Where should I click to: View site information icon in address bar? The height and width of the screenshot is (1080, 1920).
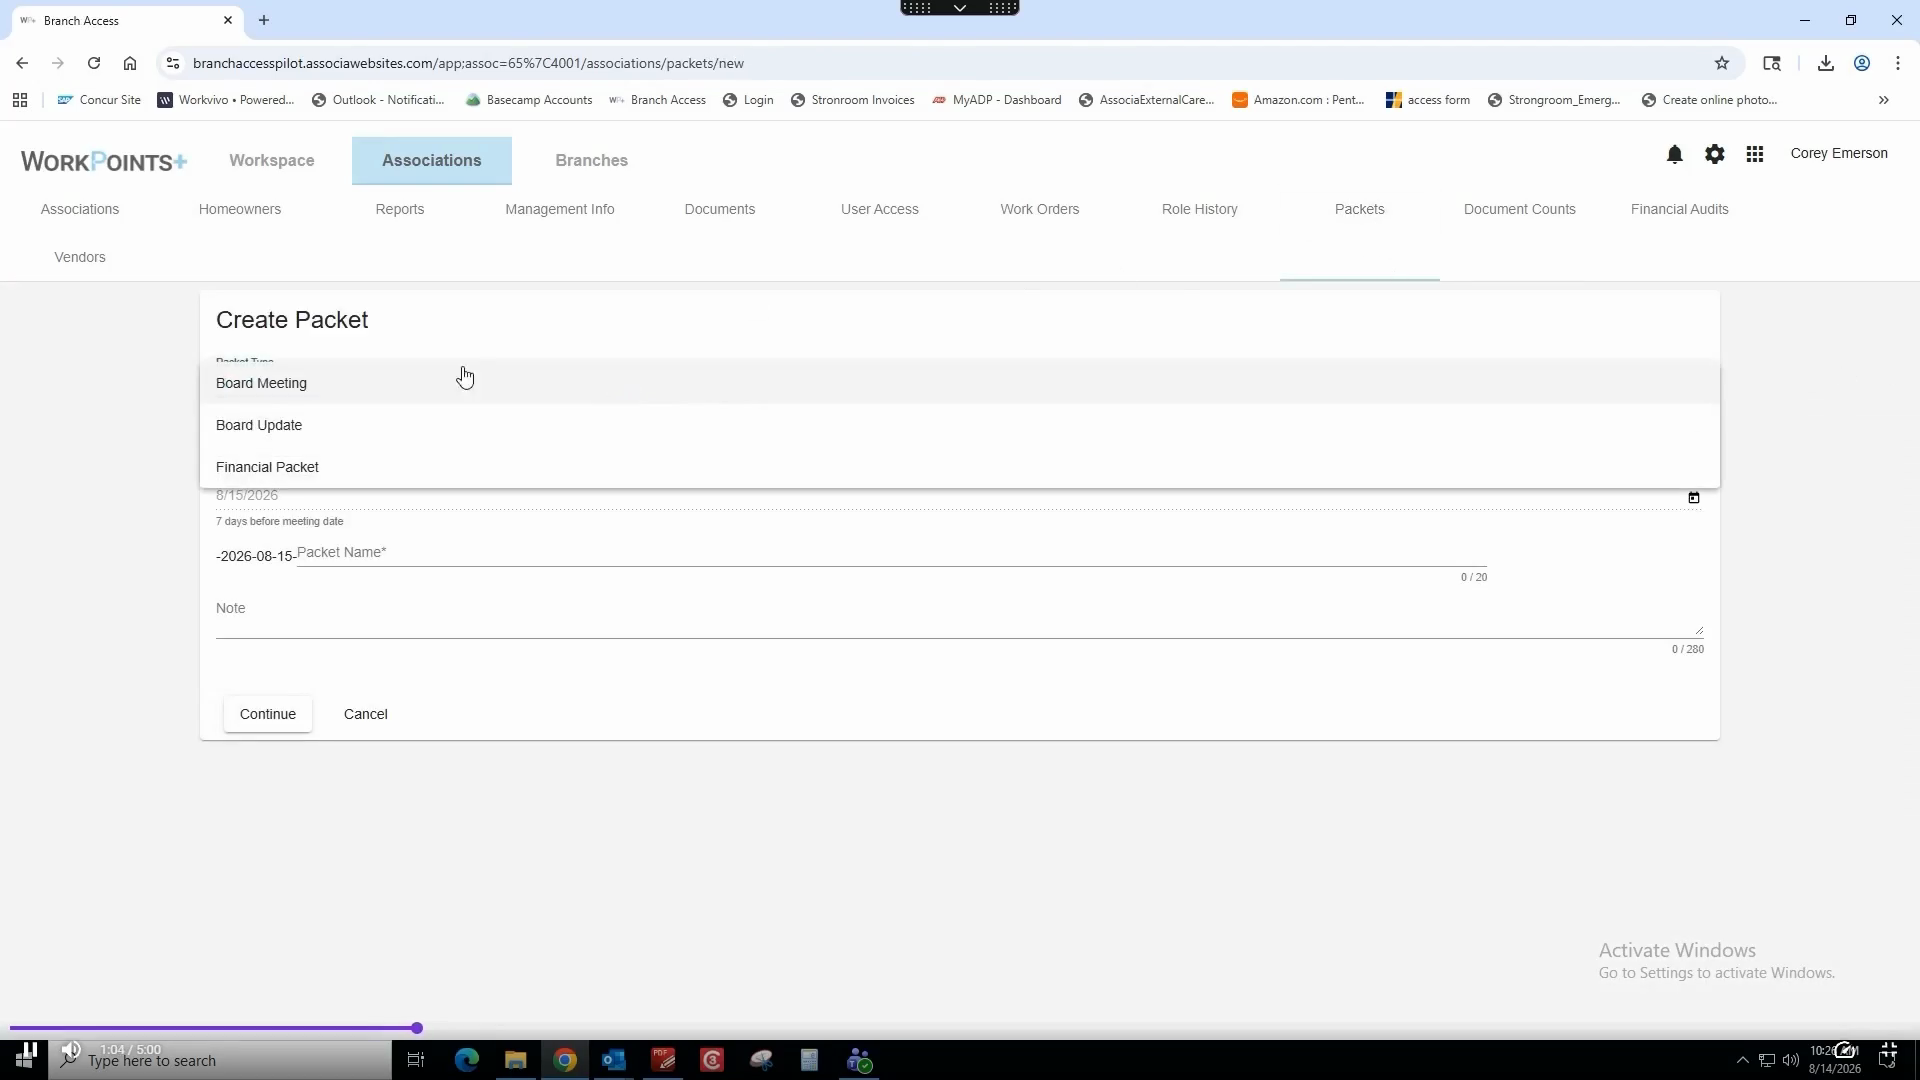click(x=173, y=63)
